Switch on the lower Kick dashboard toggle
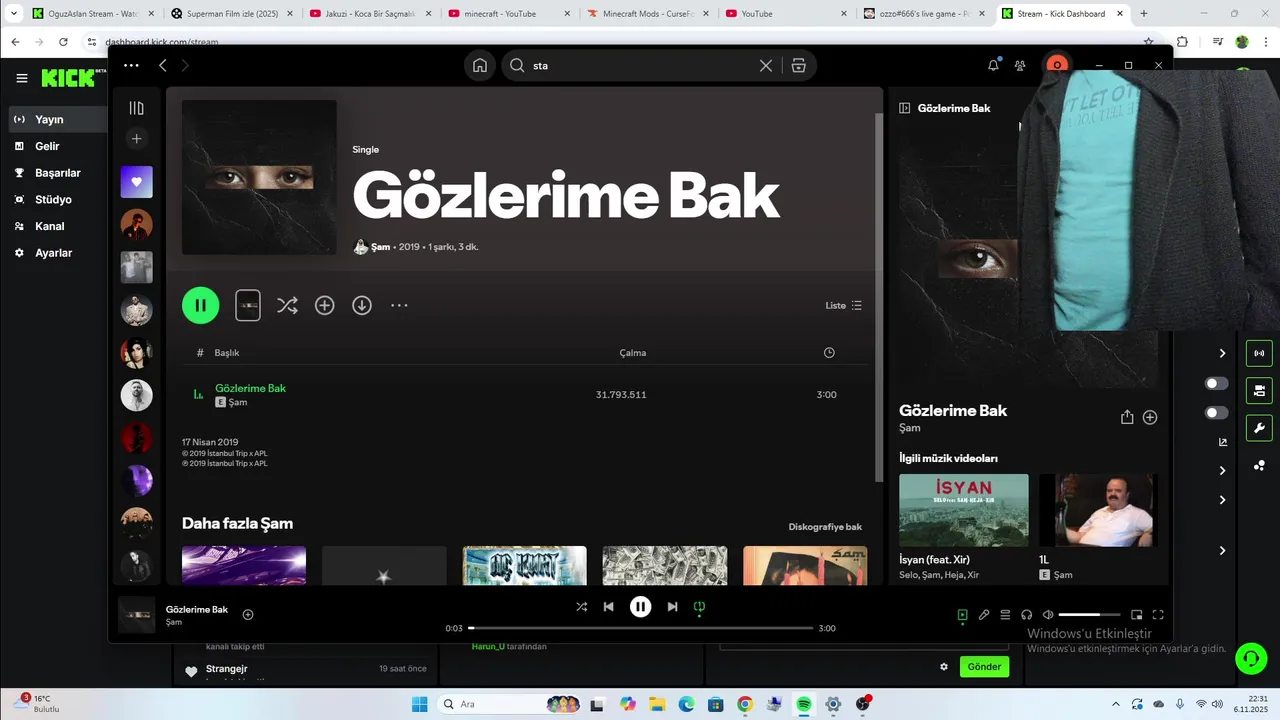This screenshot has height=720, width=1280. (x=1217, y=413)
